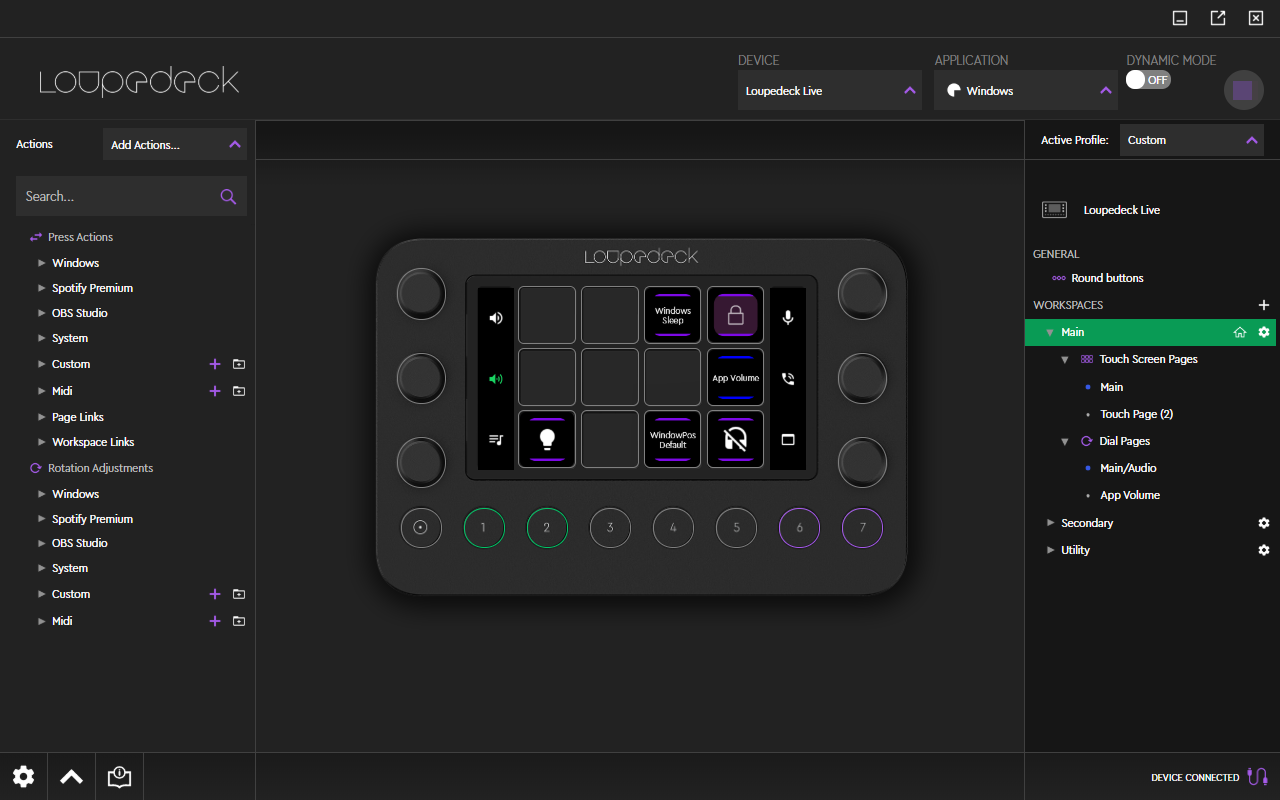
Task: Click round button 4 on device
Action: pos(673,527)
